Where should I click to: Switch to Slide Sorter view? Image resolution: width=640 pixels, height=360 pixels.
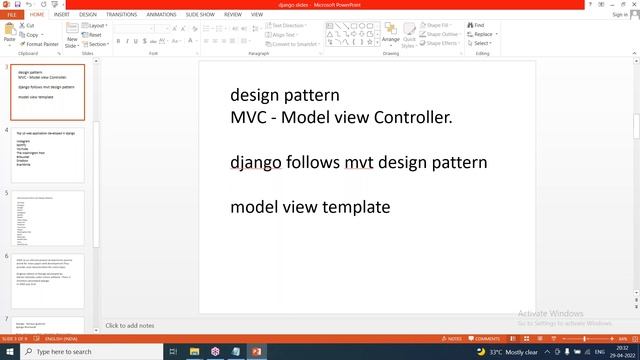click(527, 339)
